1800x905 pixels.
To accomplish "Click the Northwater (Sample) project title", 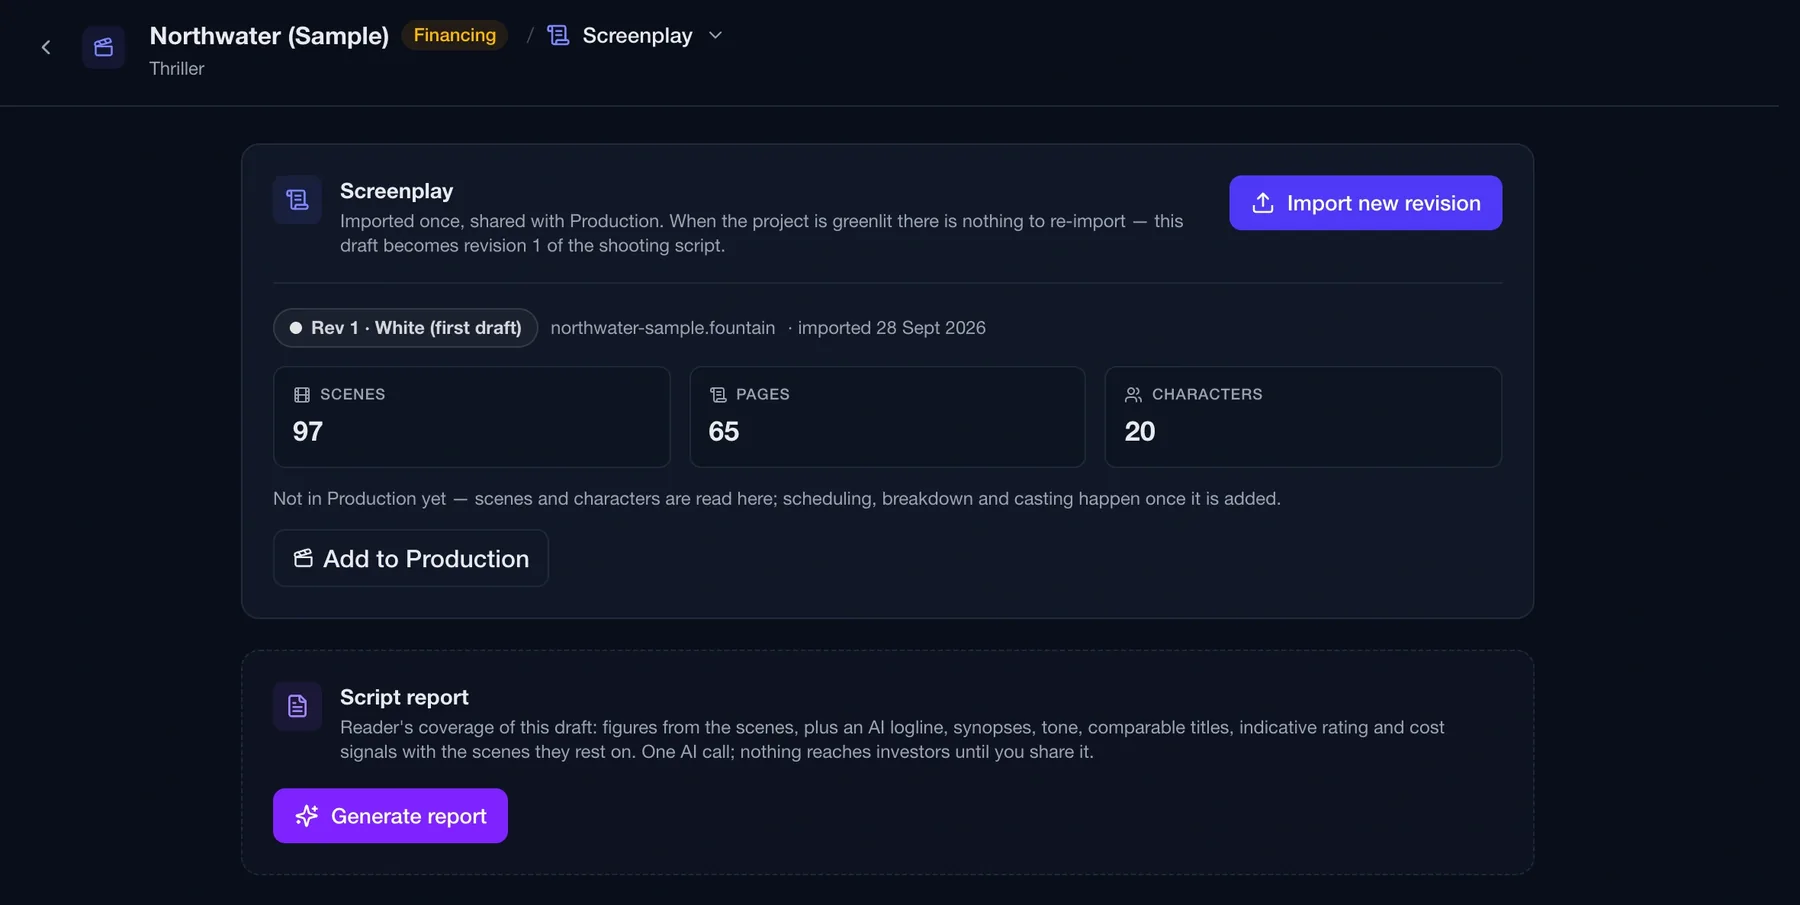I will (269, 36).
